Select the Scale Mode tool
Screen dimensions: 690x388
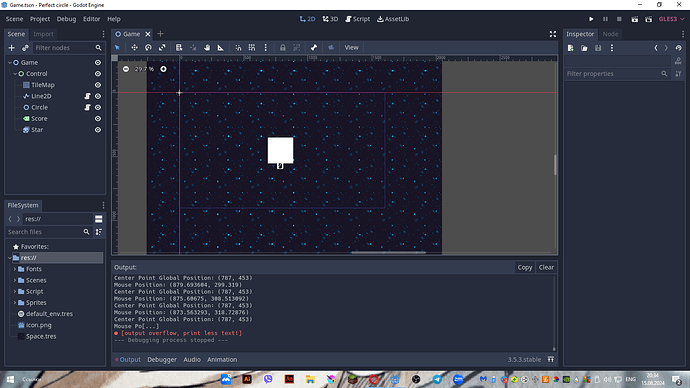162,48
